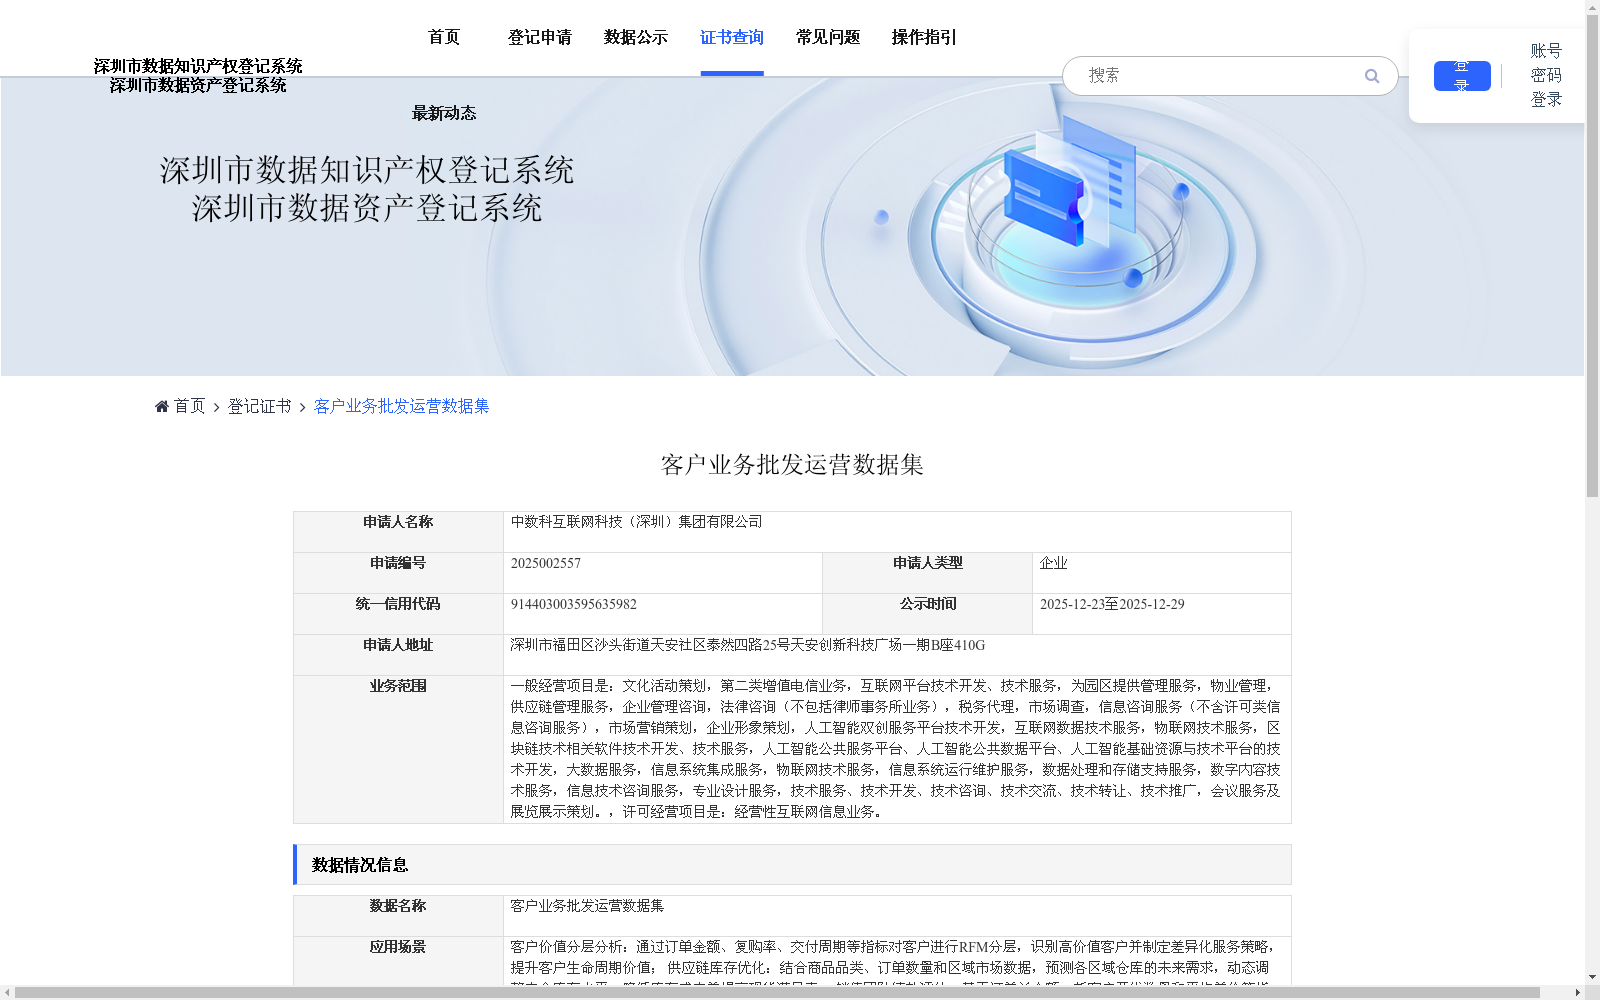
Task: Open the 常见问题 navigation item
Action: (828, 37)
